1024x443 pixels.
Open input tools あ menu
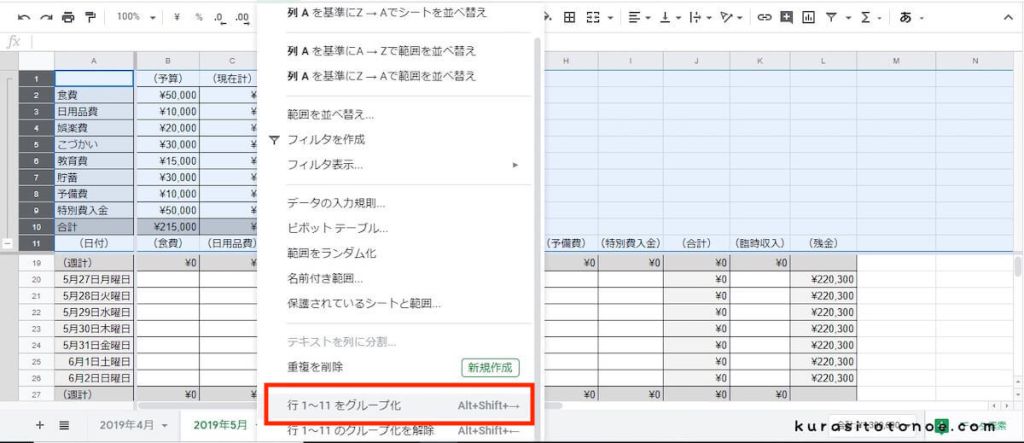[x=905, y=18]
